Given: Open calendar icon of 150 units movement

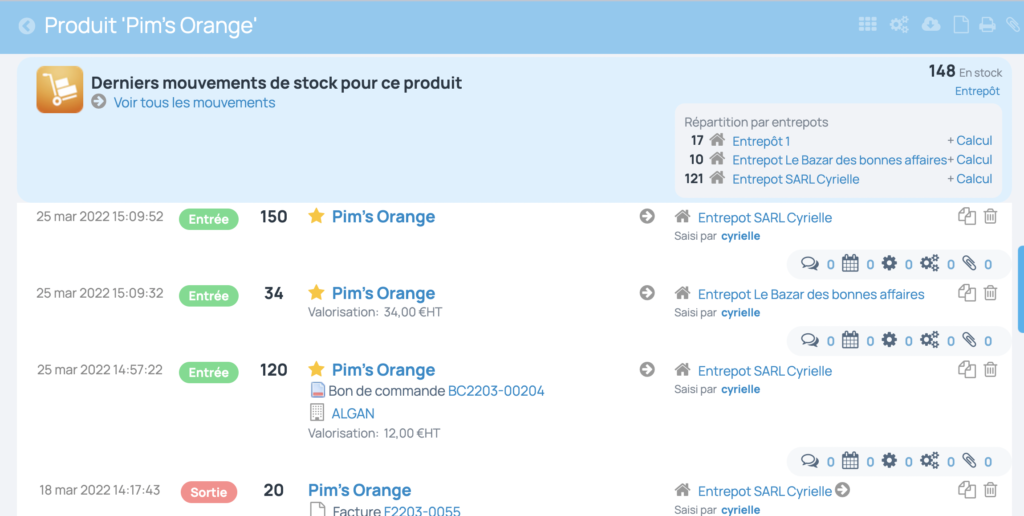Looking at the screenshot, I should [x=850, y=264].
